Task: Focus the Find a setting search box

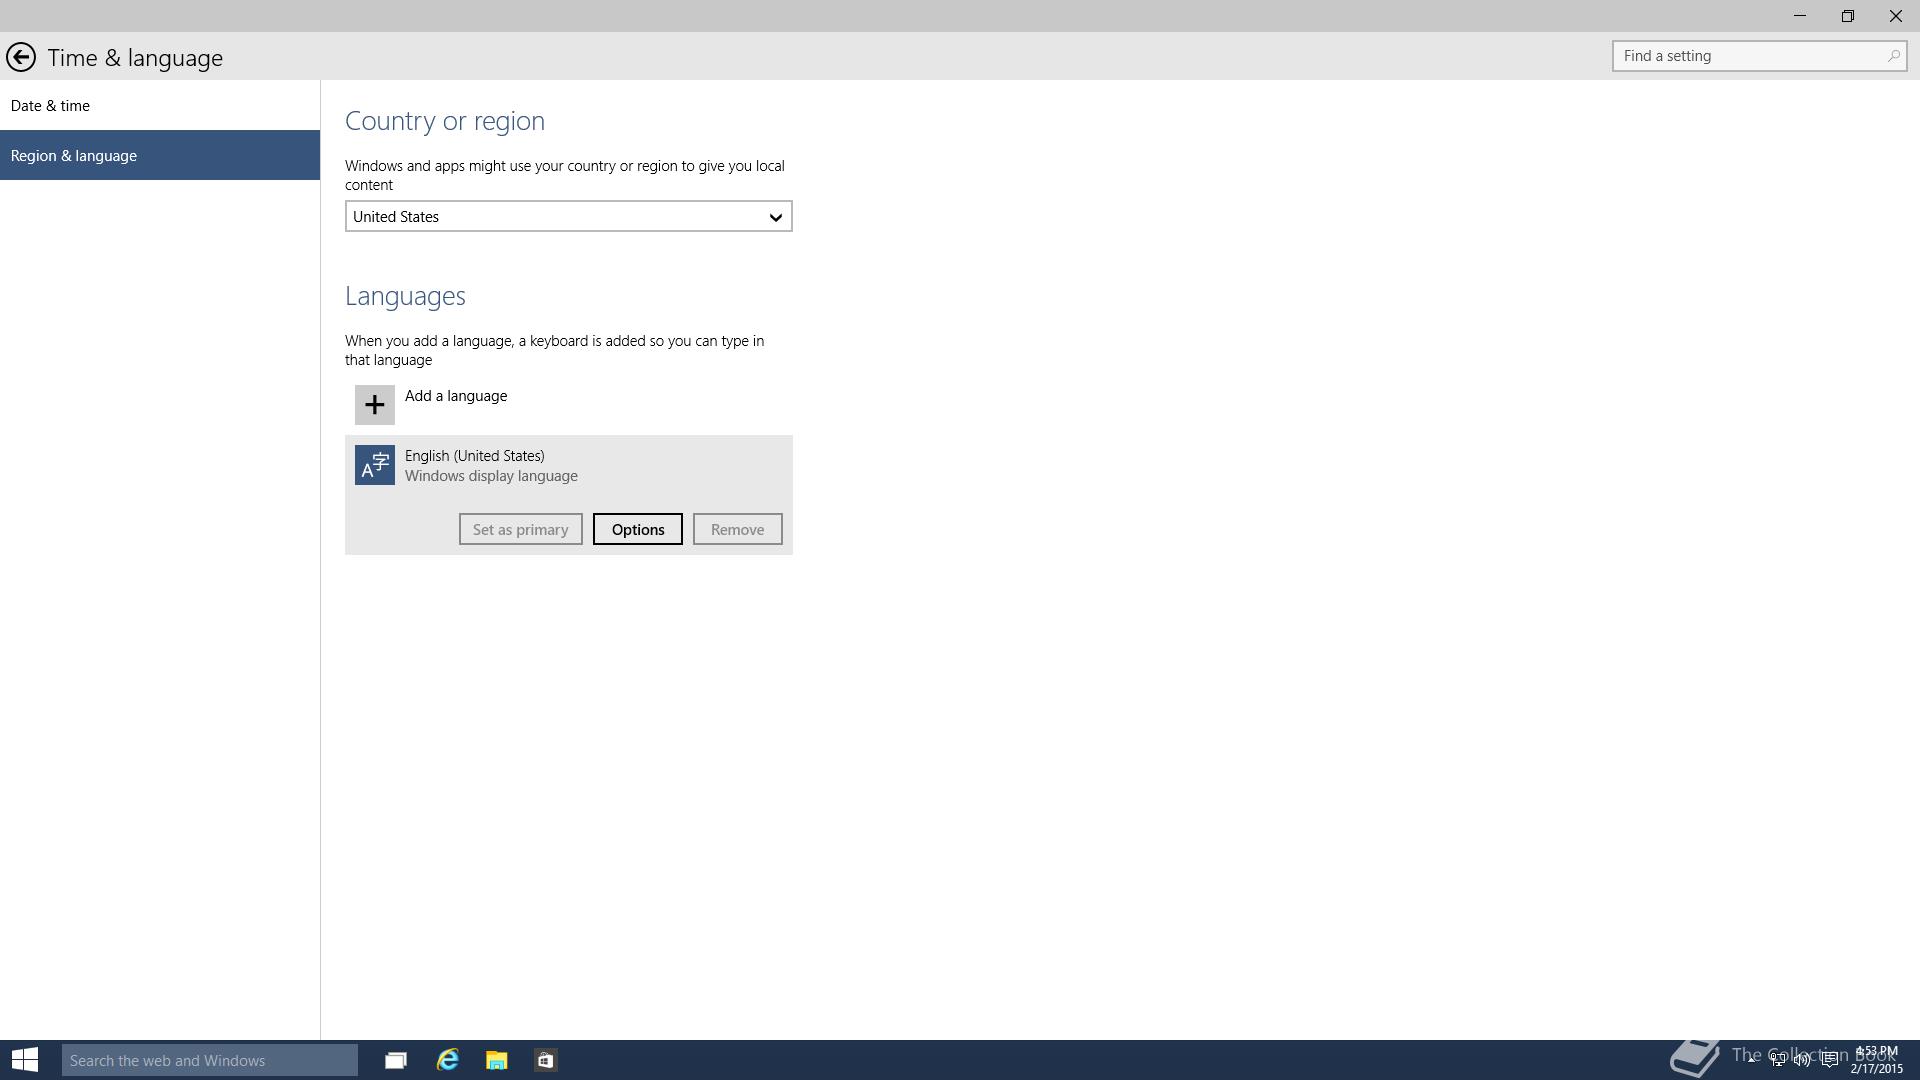Action: [x=1759, y=56]
